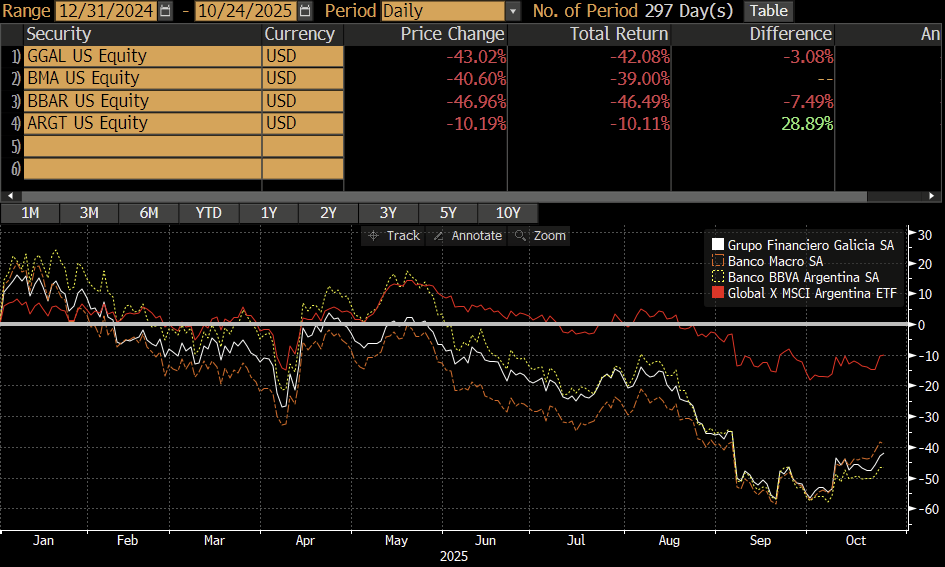
Task: Click the No. of Period 297 Day(s) text
Action: pos(633,11)
